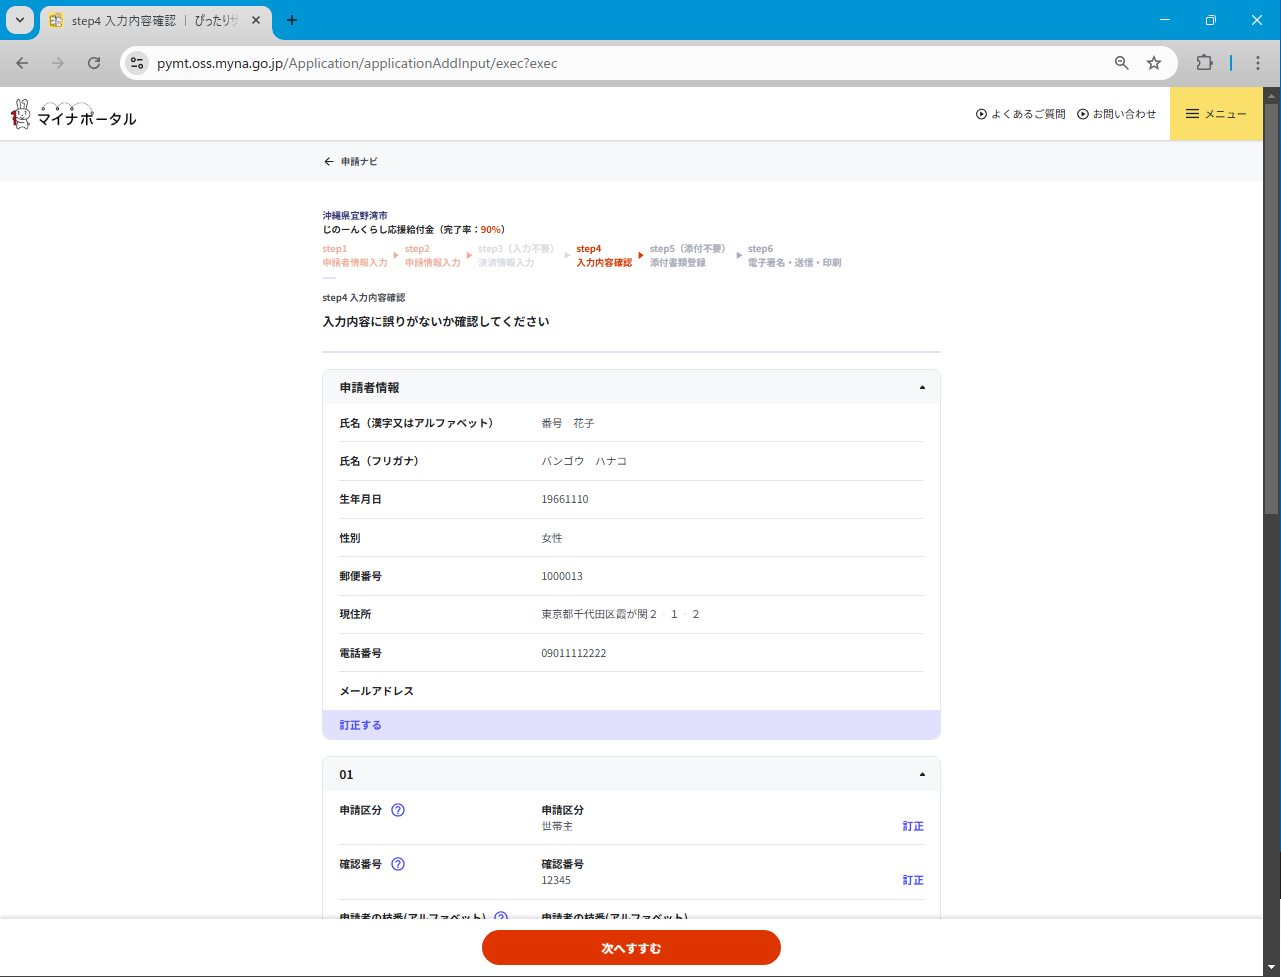Screen dimensions: 1281x977
Task: Collapse the 01 section
Action: click(922, 774)
